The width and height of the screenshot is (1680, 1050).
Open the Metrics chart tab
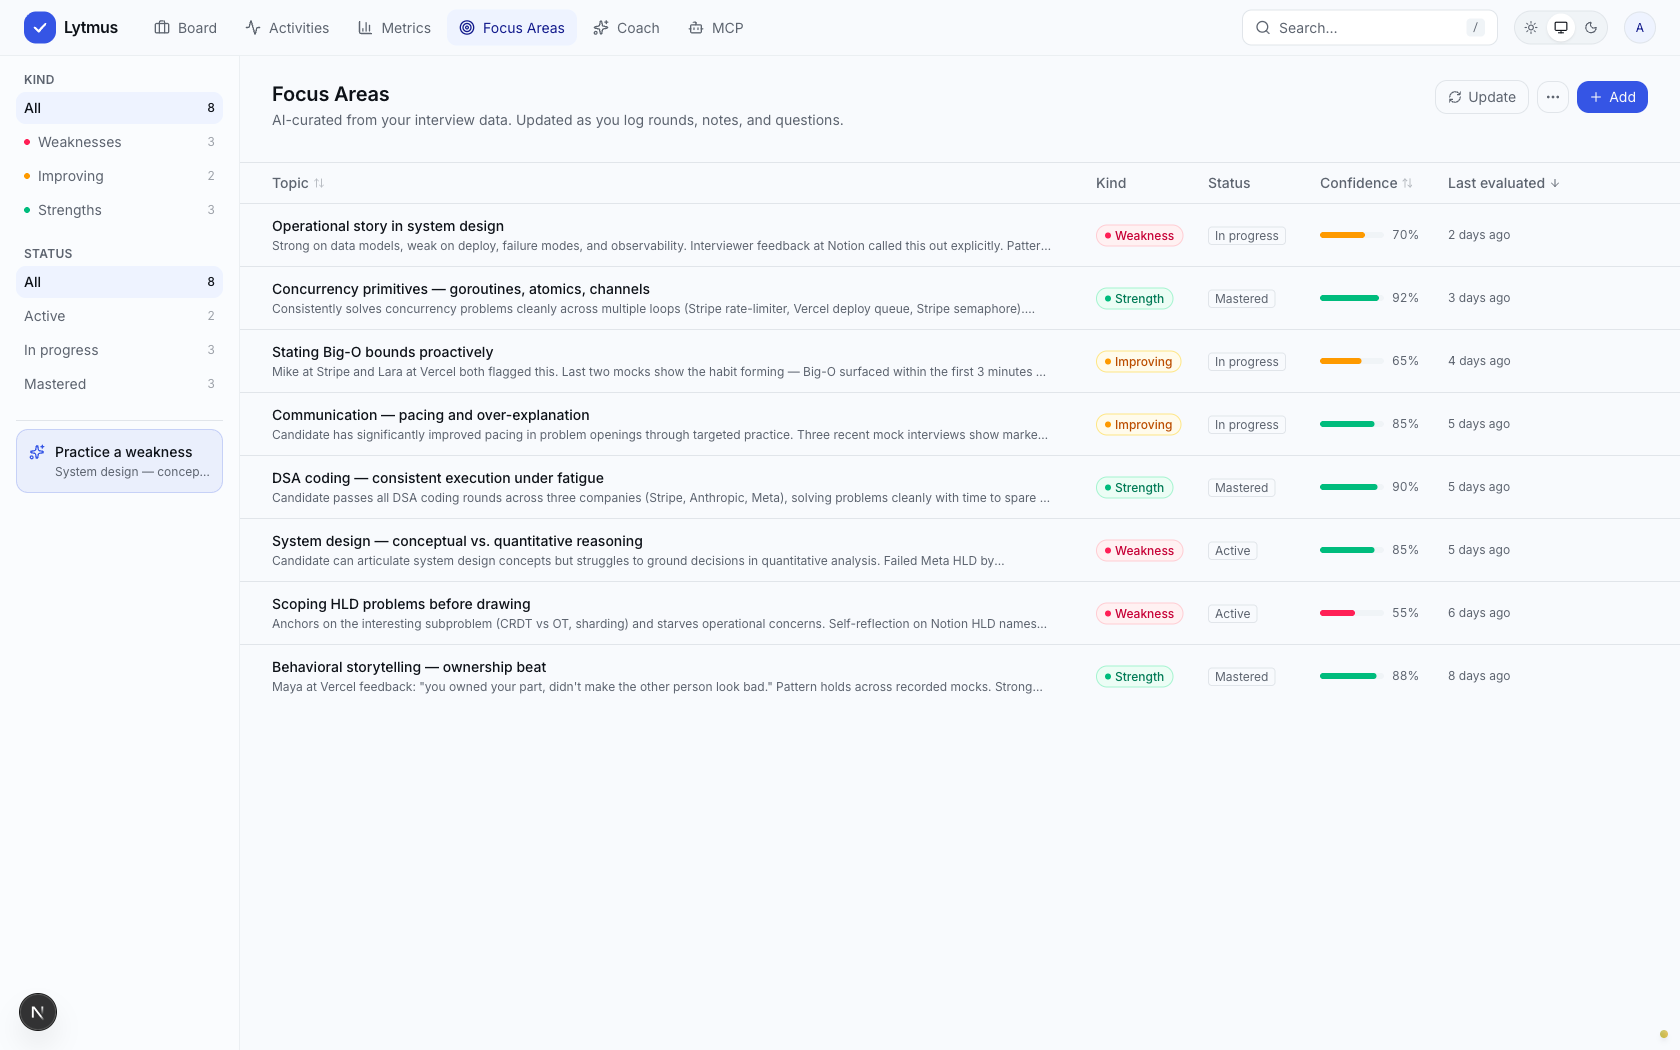click(394, 28)
